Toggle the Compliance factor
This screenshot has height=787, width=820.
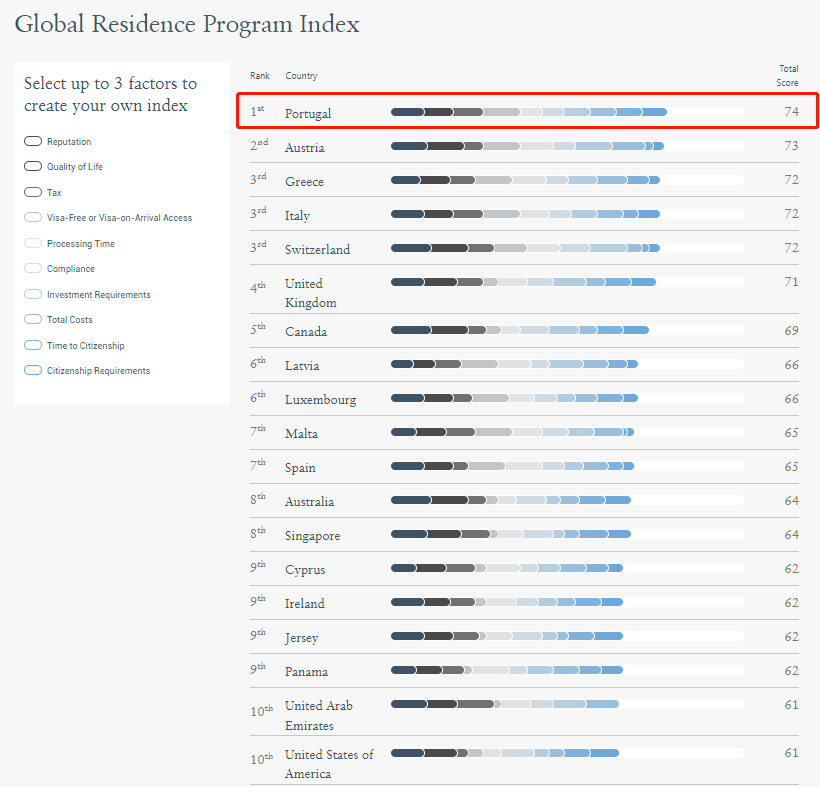pos(33,269)
